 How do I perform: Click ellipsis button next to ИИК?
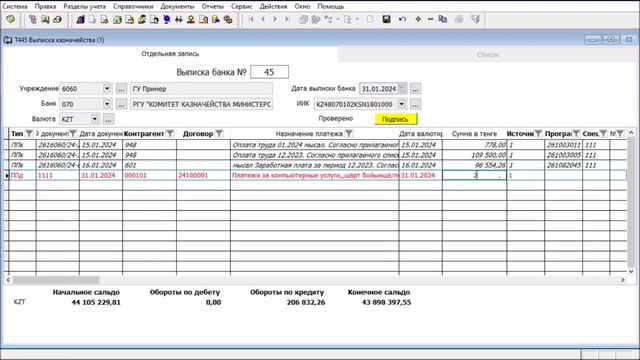(416, 104)
